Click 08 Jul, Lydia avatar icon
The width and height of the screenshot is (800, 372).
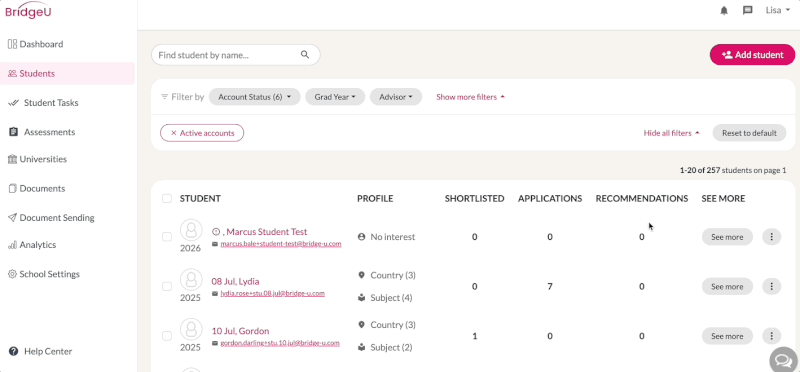pos(191,280)
